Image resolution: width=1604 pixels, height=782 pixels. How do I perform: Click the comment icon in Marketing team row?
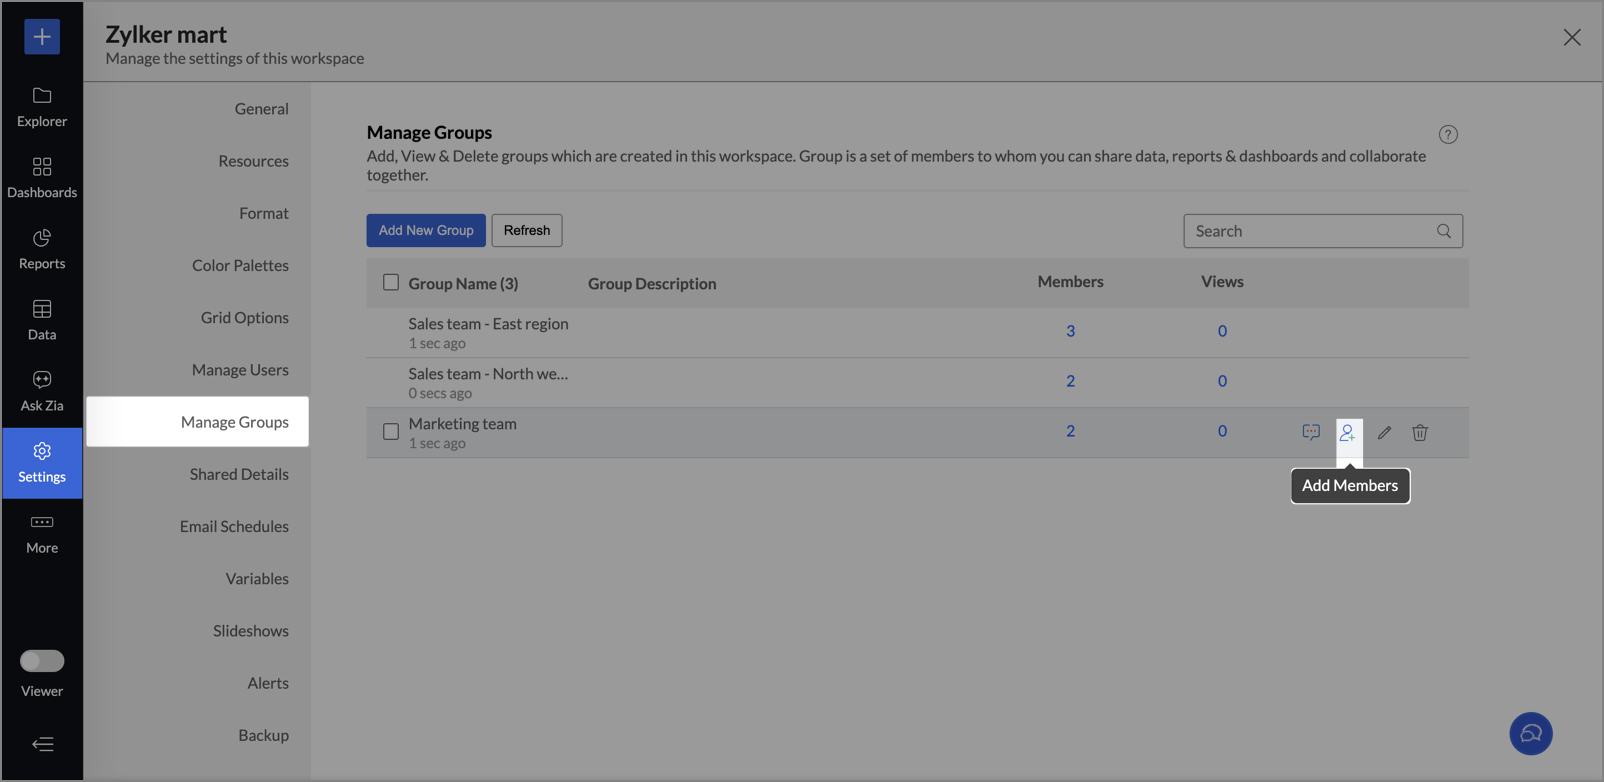(x=1311, y=432)
